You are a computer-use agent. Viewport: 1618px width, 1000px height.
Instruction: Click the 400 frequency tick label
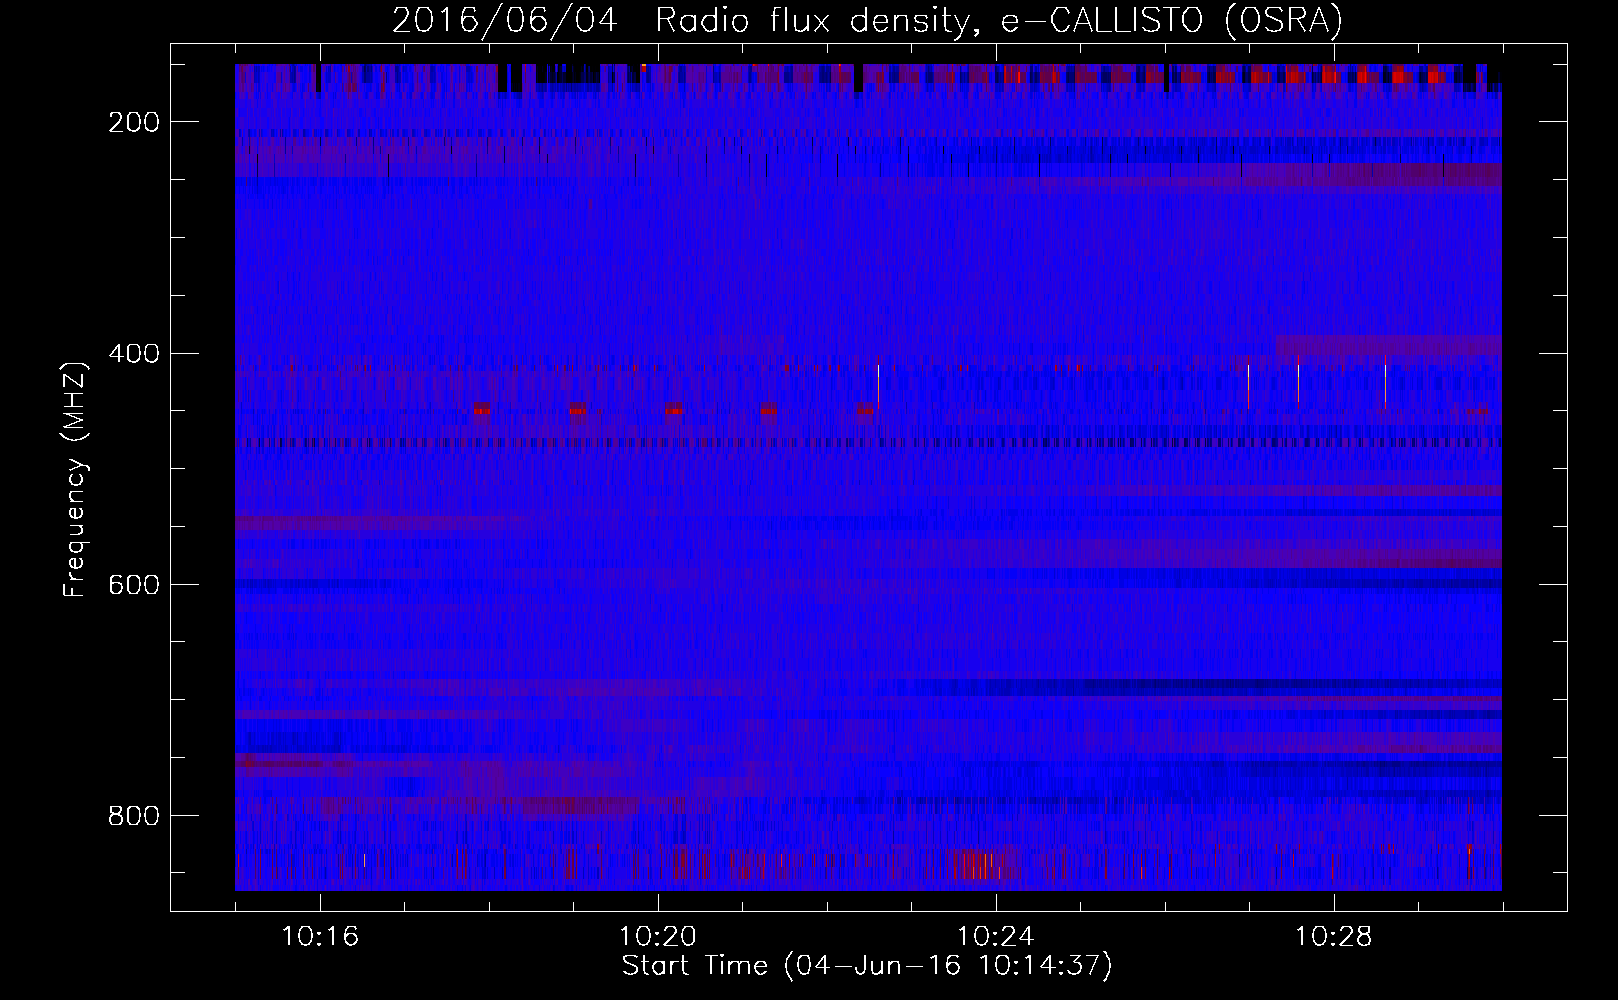[133, 354]
